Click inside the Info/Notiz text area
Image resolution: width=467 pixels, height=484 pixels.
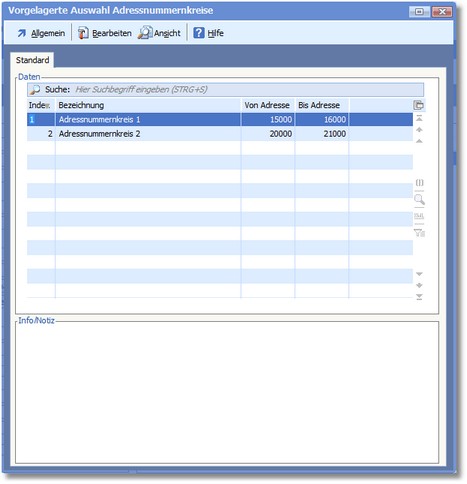click(x=227, y=392)
